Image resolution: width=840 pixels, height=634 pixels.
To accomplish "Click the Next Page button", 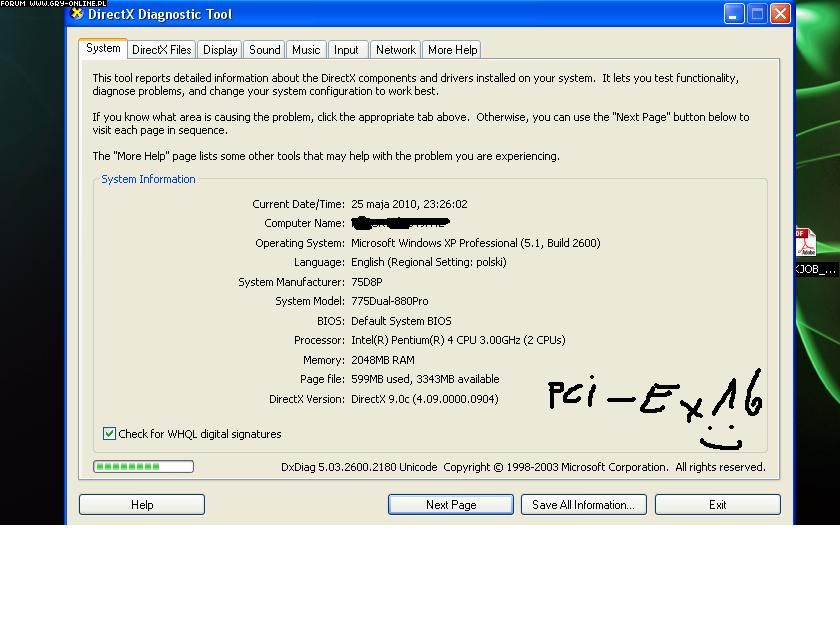I will (451, 504).
